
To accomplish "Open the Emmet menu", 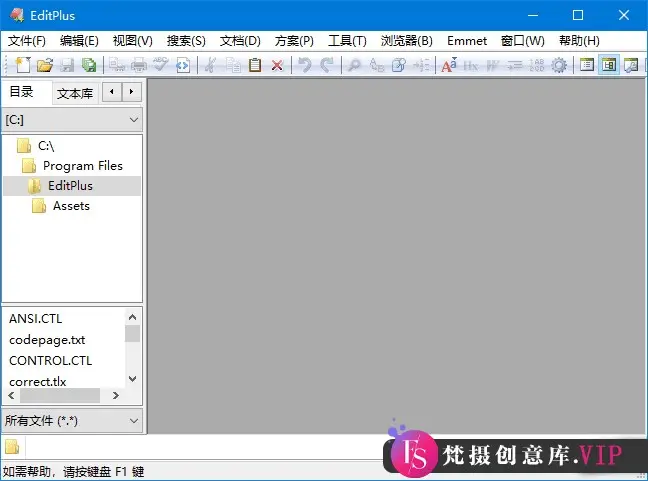I will pos(467,41).
